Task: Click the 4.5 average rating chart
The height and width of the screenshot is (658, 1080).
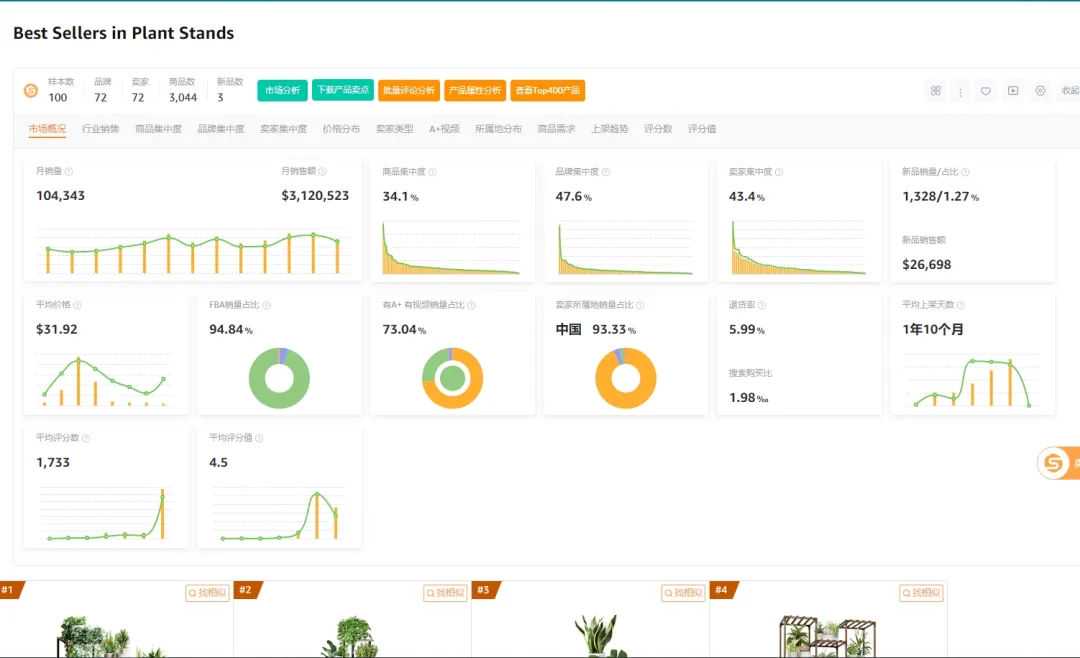Action: [x=278, y=513]
